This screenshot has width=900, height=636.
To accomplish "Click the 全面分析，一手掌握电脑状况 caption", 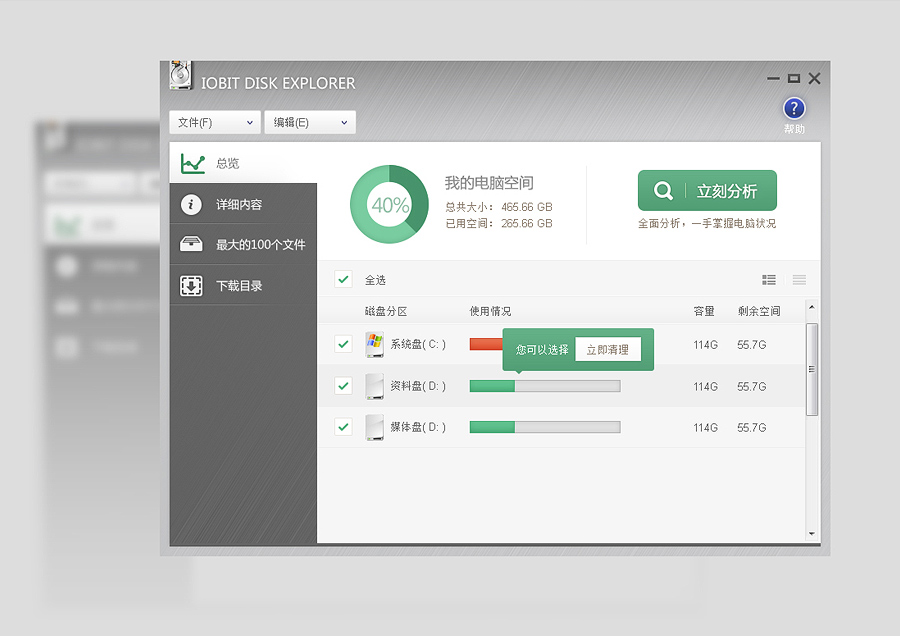I will coord(707,223).
